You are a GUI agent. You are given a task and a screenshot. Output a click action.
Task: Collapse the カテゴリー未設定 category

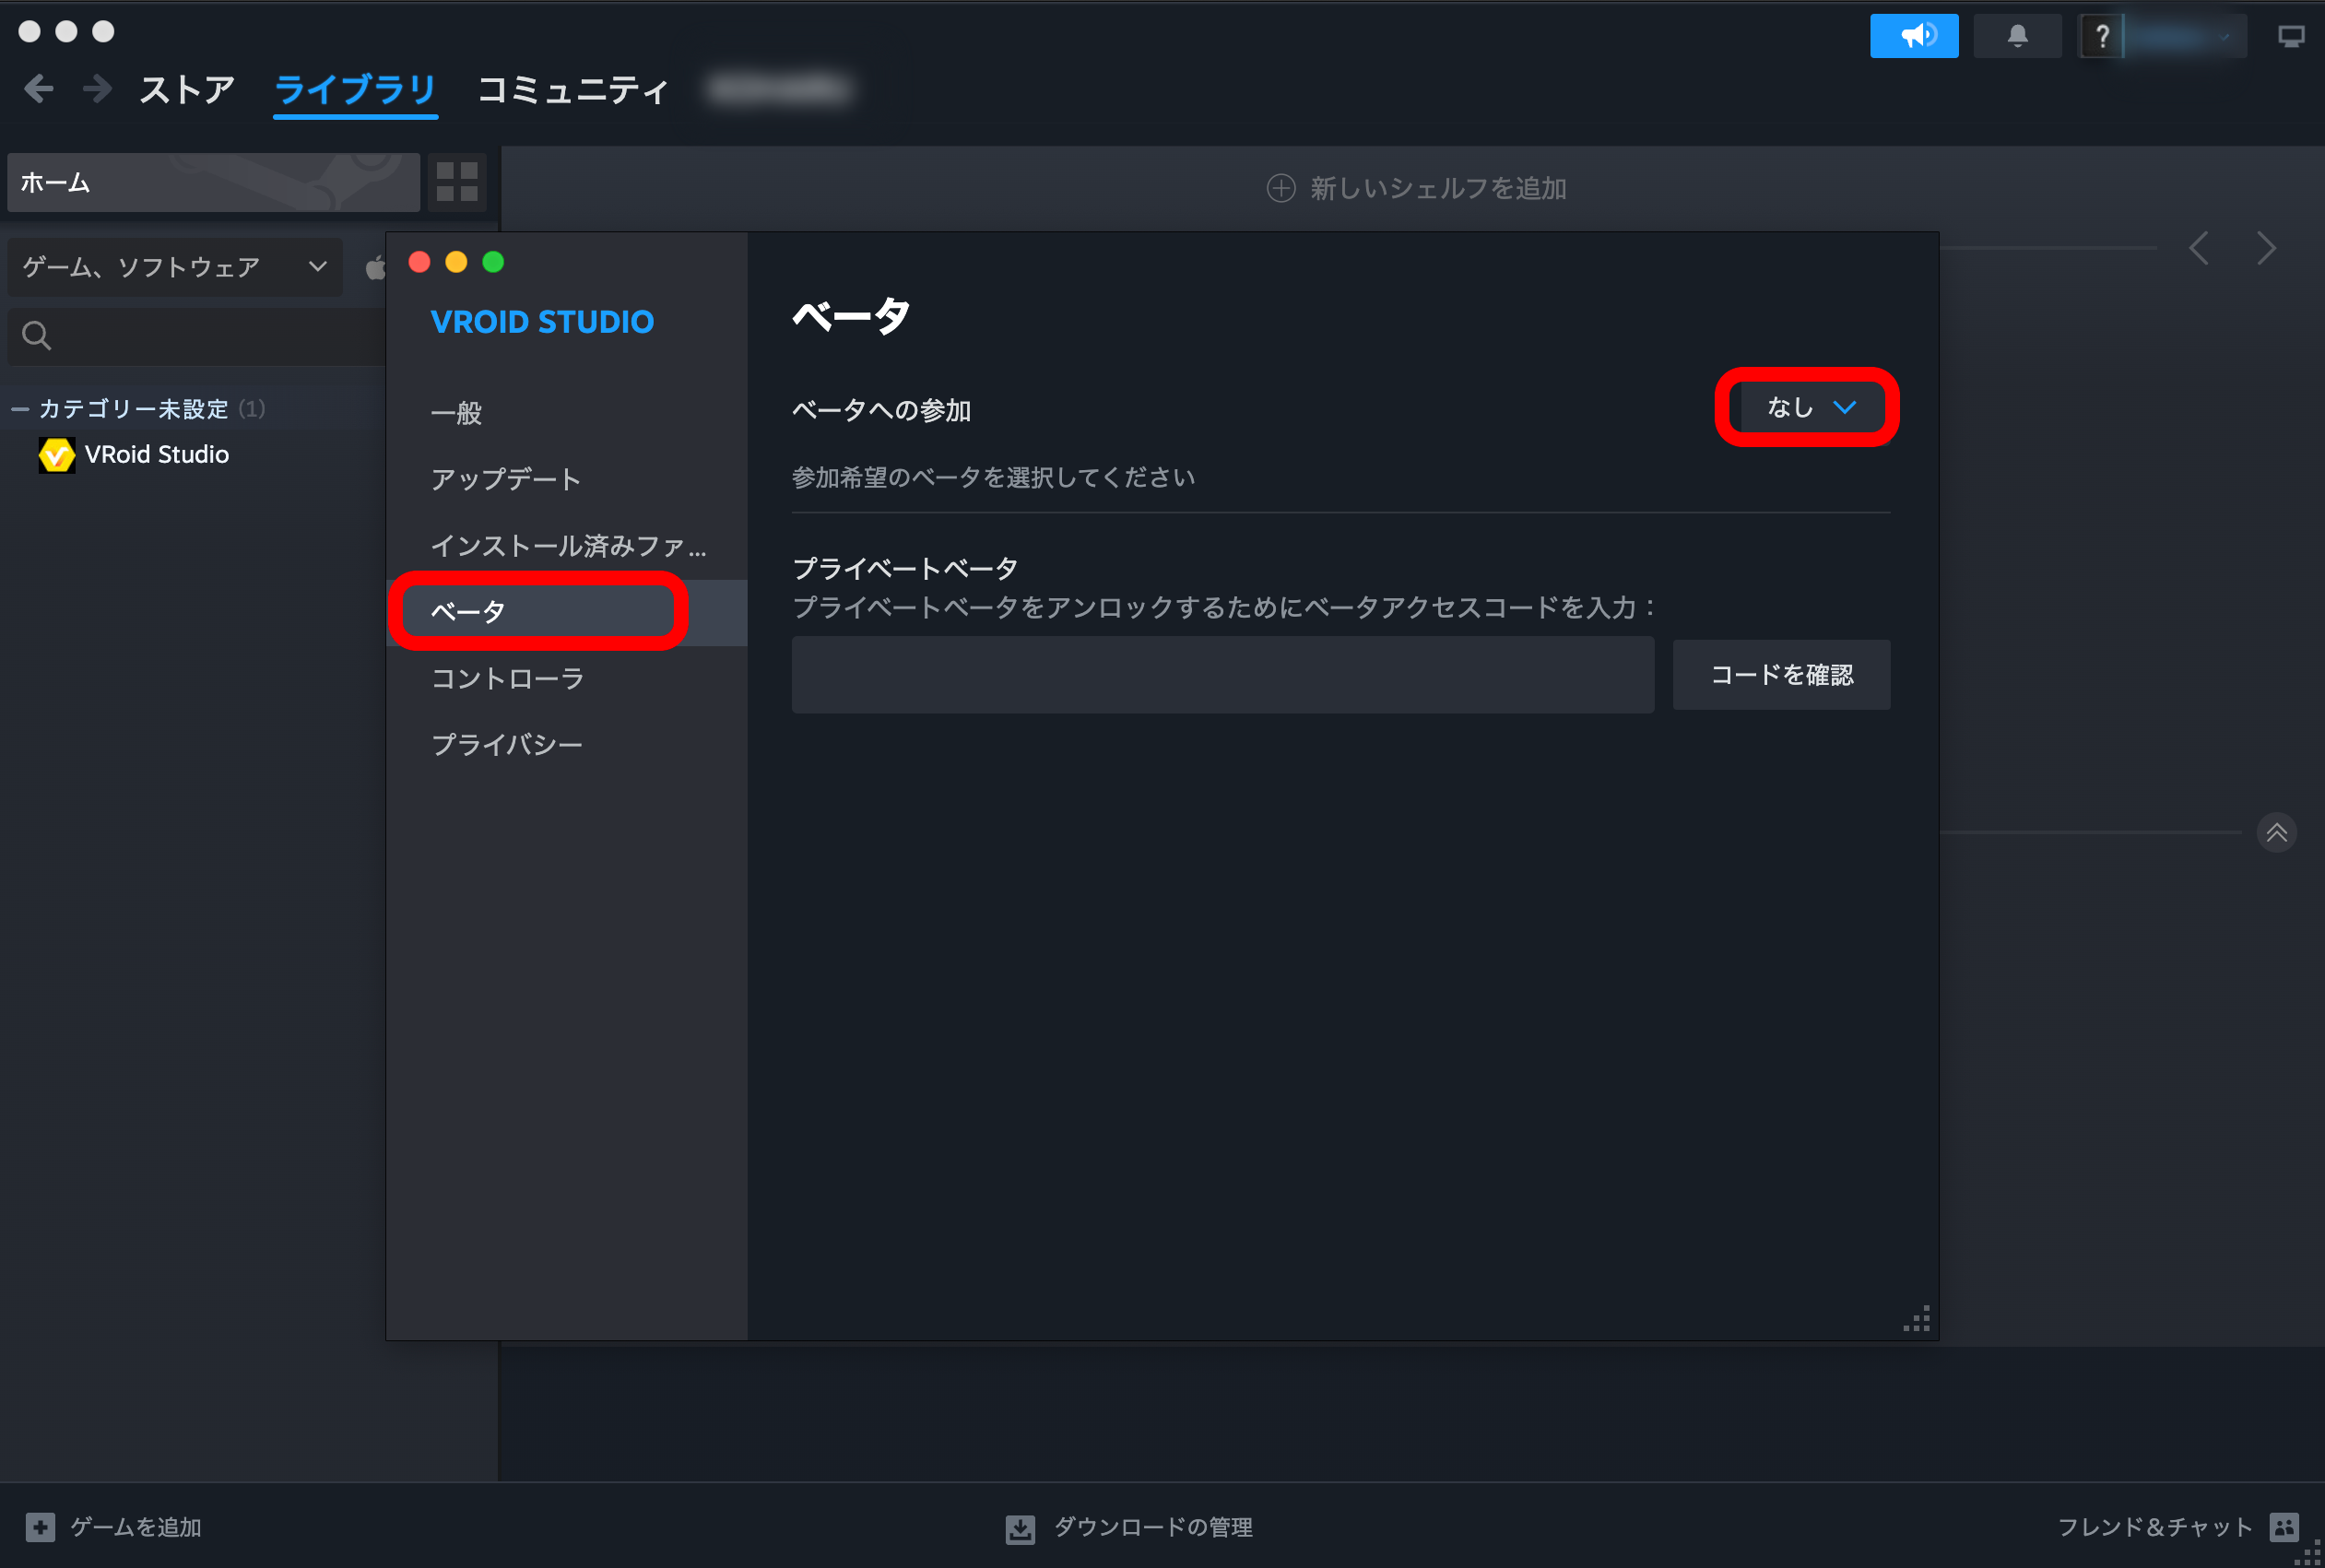point(20,409)
